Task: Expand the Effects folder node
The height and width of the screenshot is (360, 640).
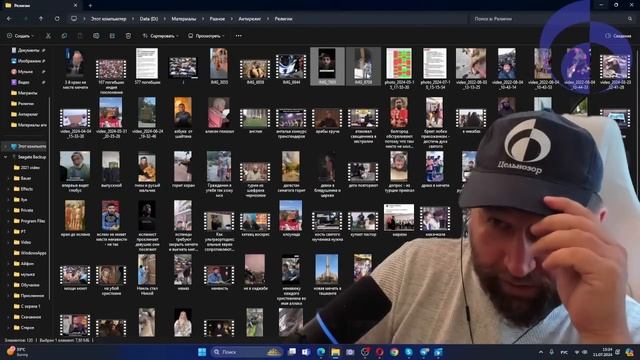Action: coord(9,189)
